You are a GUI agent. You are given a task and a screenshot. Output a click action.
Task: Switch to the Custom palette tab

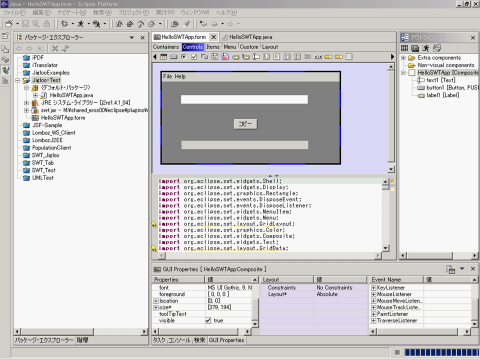click(249, 47)
